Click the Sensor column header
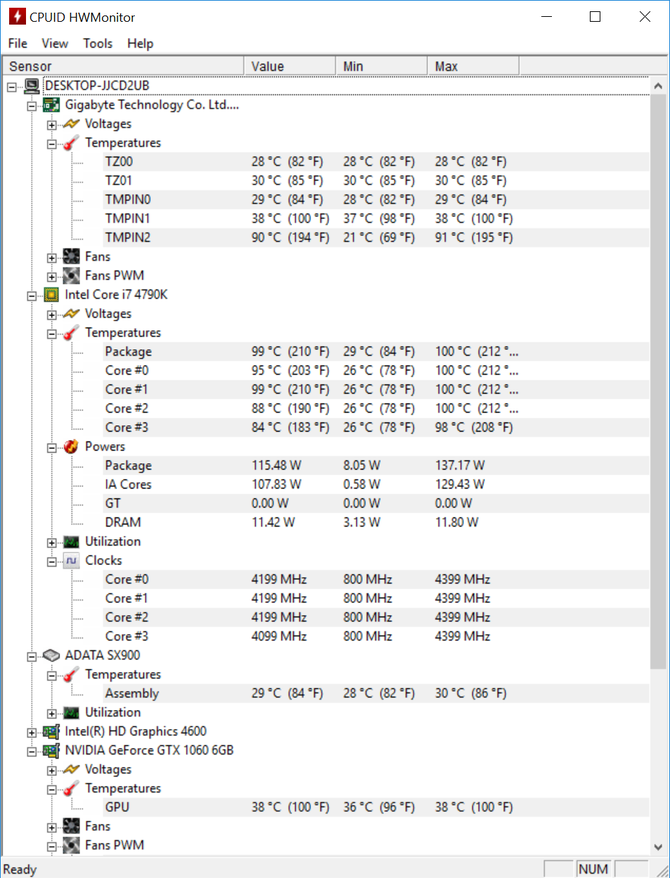Screen dimensions: 670x878 pyautogui.click(x=123, y=66)
